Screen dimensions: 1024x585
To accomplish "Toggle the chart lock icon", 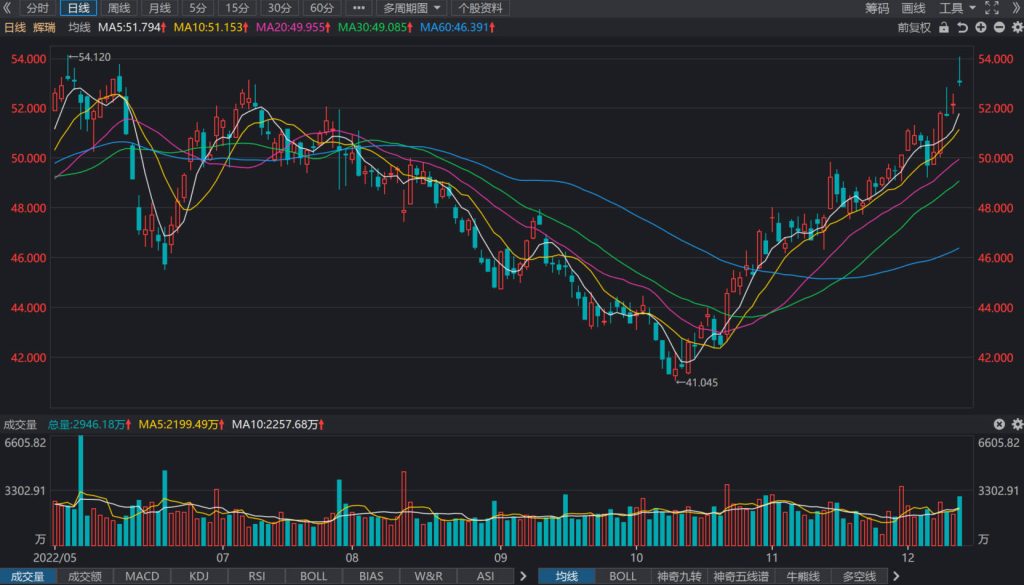I will 944,27.
